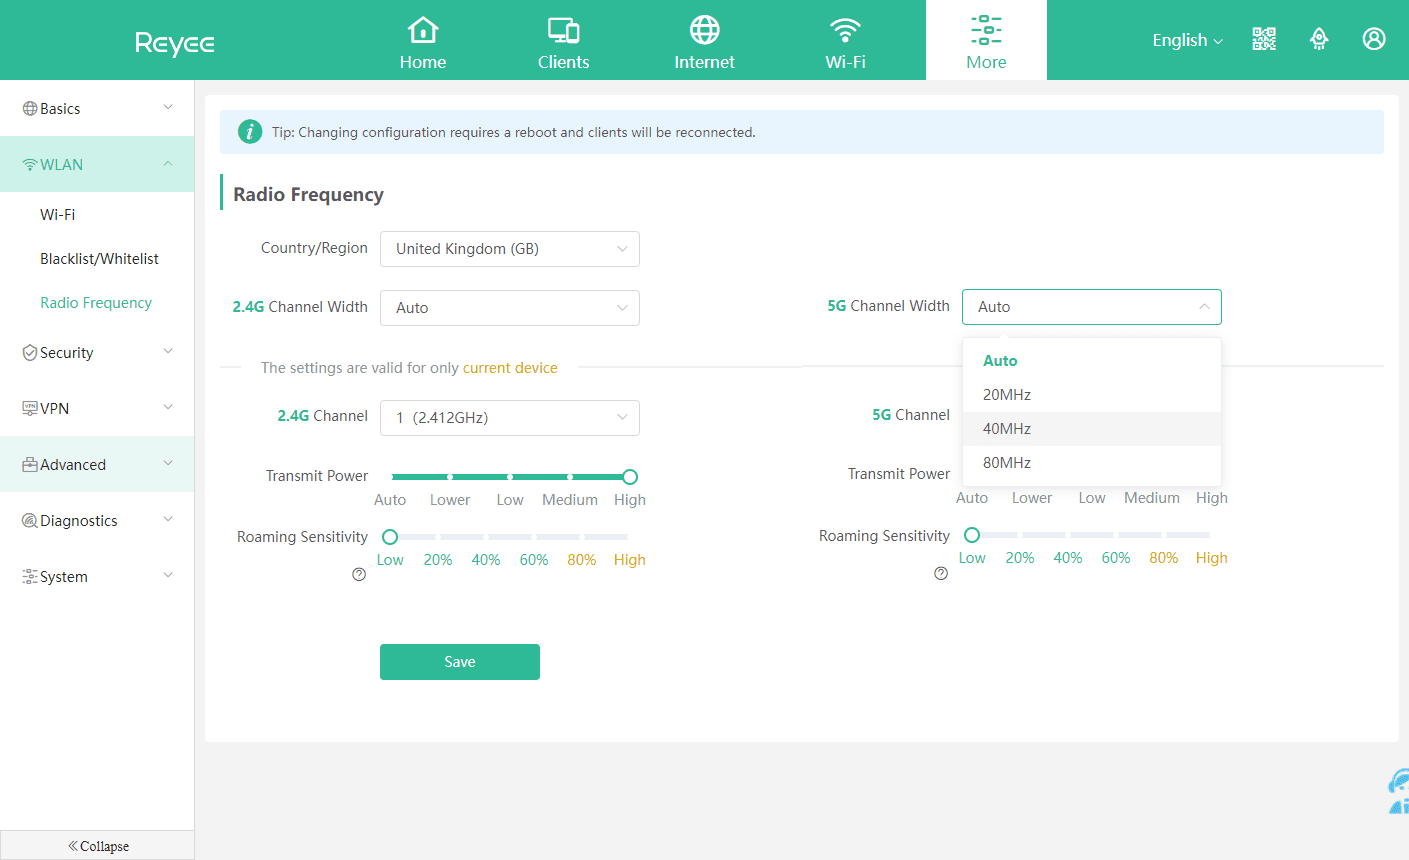This screenshot has width=1409, height=860.
Task: Open the Wi-Fi top navigation icon
Action: click(x=845, y=31)
